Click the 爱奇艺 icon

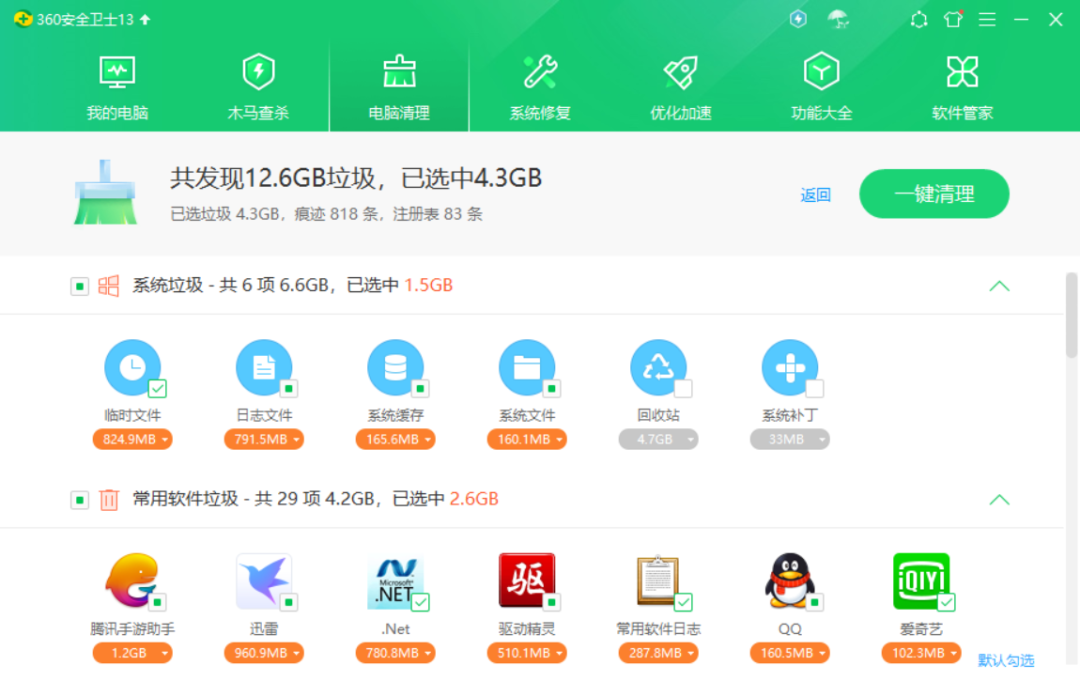click(922, 580)
